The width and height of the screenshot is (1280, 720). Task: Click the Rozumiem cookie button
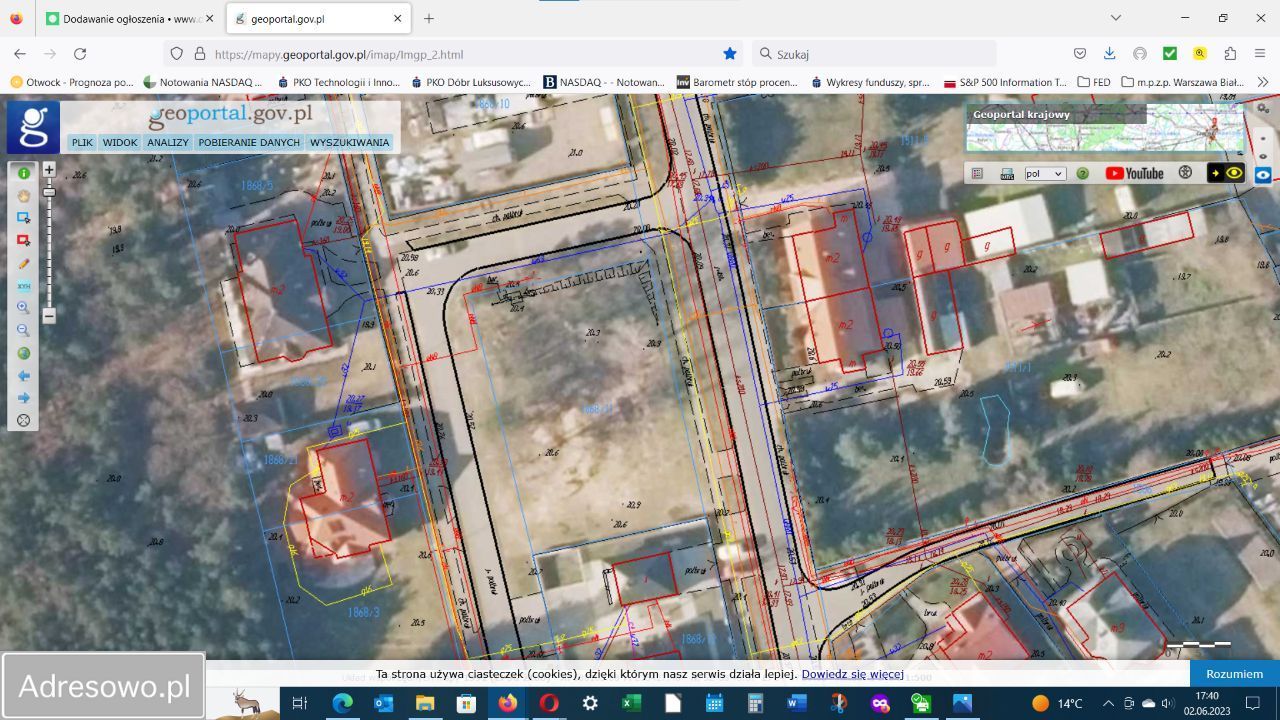pos(1234,674)
